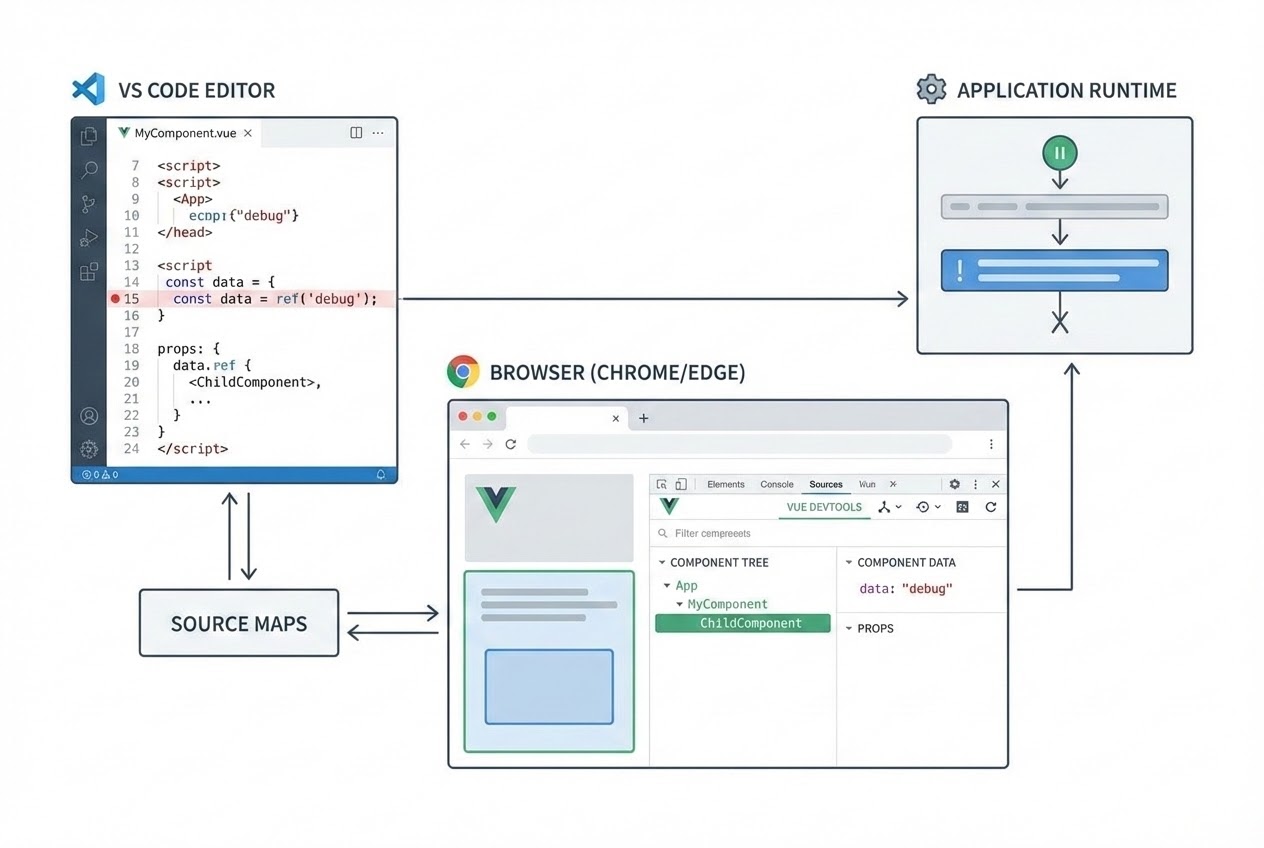Screen dimensions: 1264x848
Task: Open the component inspector dropdown in Vue DevTools
Action: (x=889, y=507)
